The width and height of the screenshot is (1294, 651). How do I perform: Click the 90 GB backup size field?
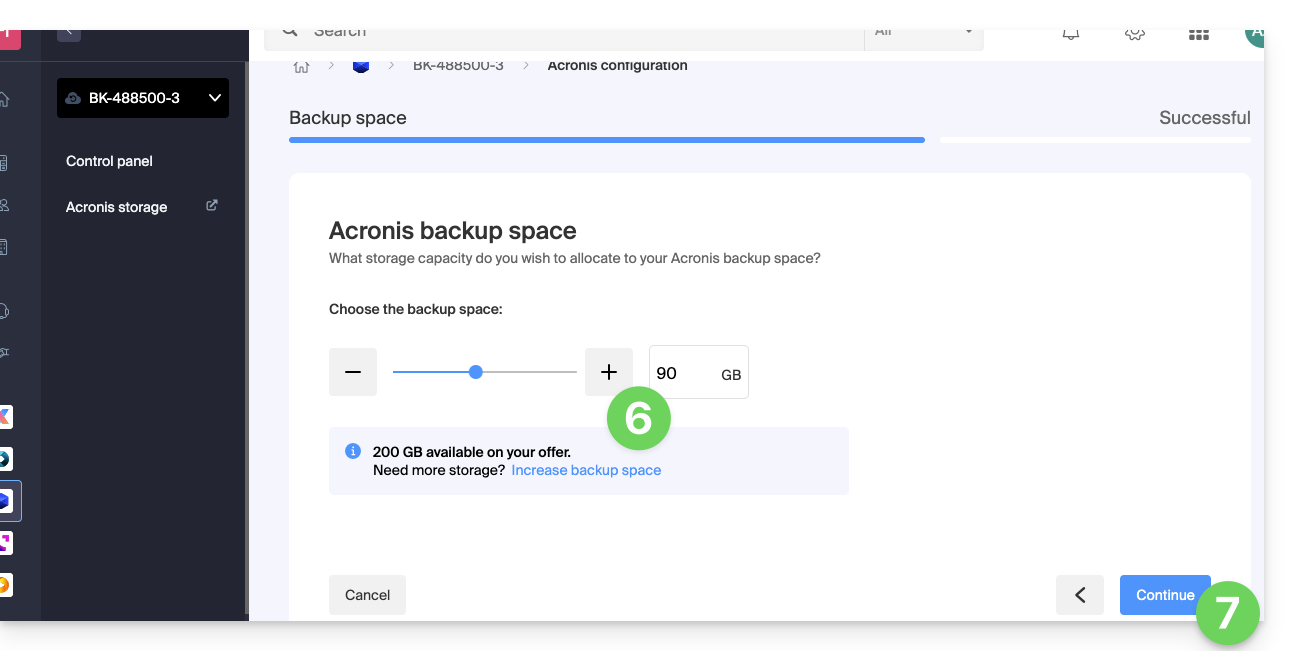(685, 373)
